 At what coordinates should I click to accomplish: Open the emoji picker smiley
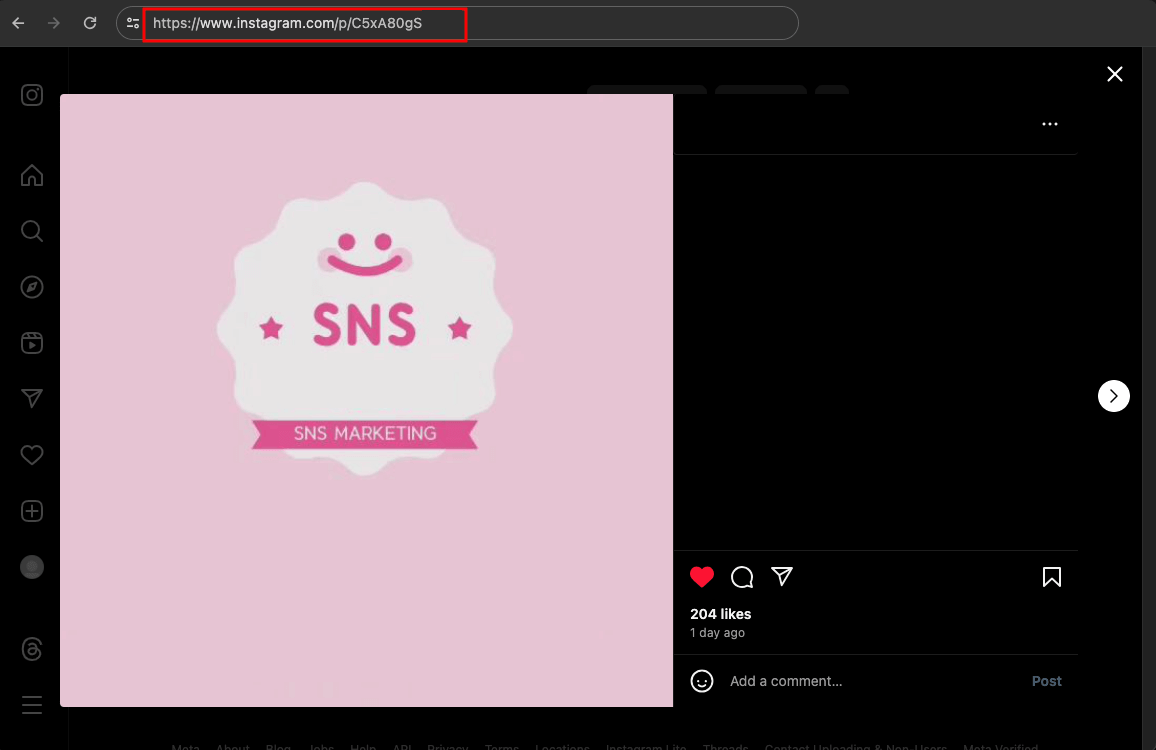coord(702,681)
